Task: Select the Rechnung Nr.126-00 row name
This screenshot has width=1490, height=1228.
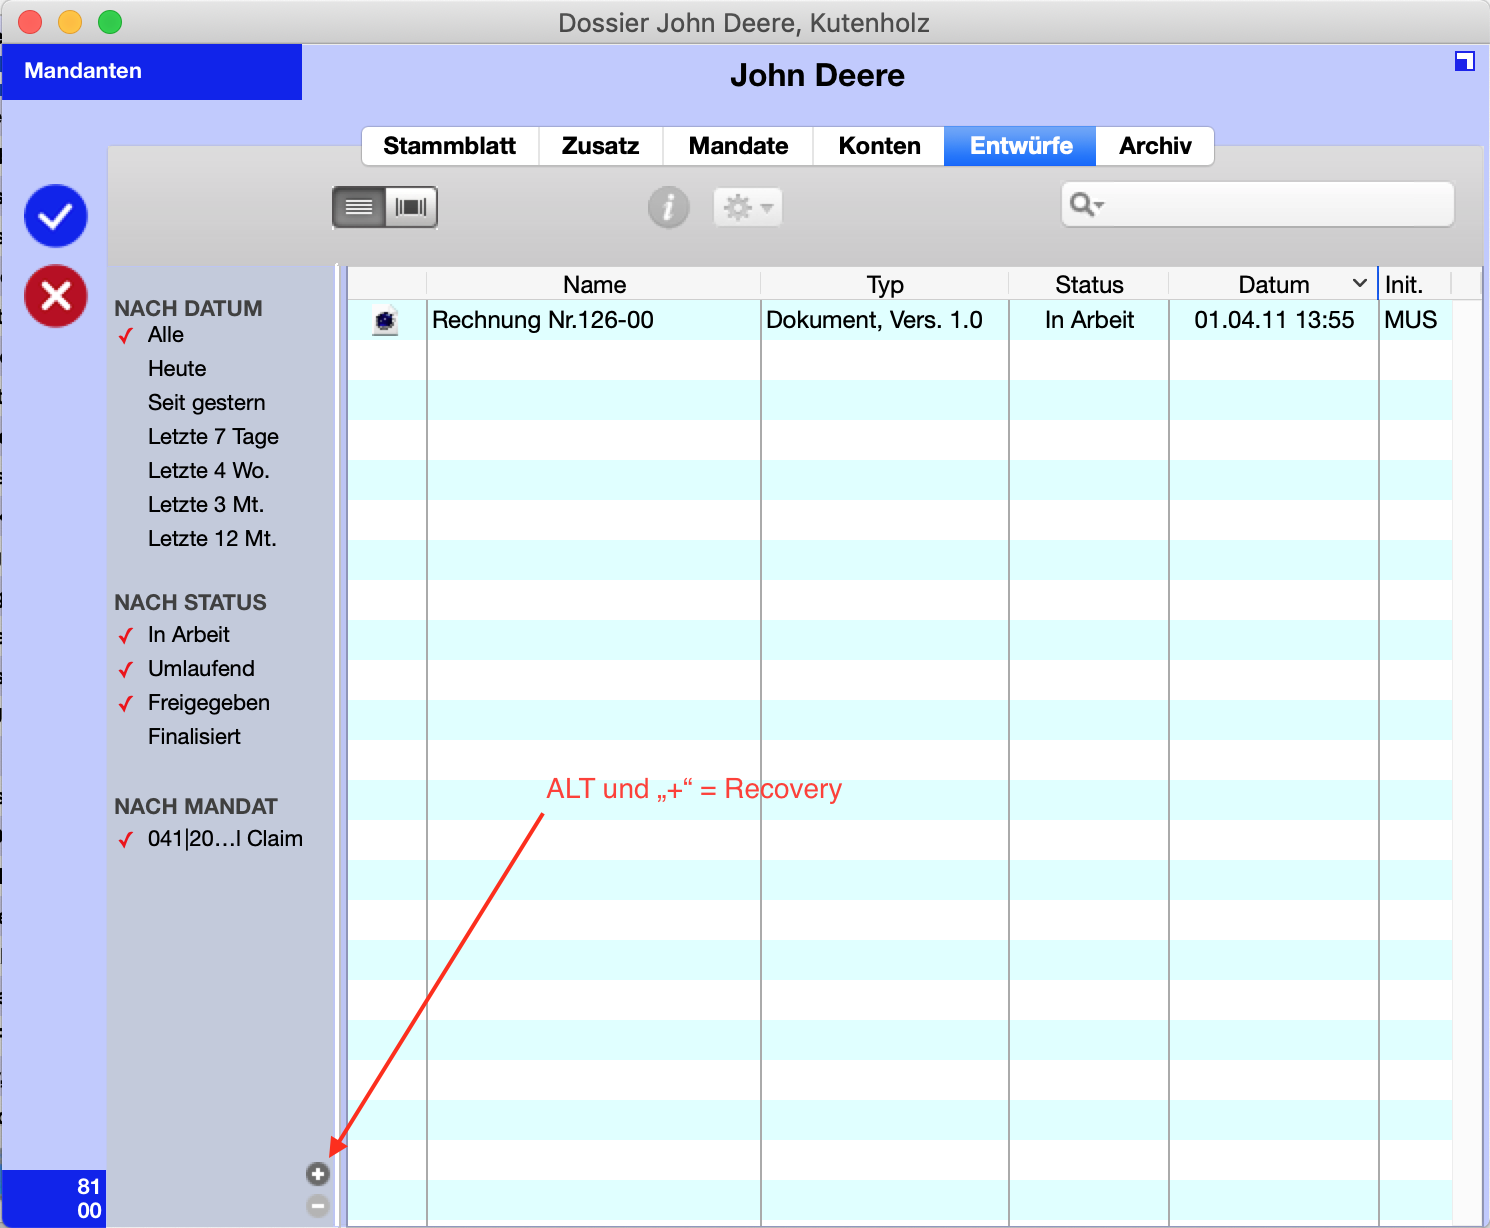Action: (x=543, y=320)
